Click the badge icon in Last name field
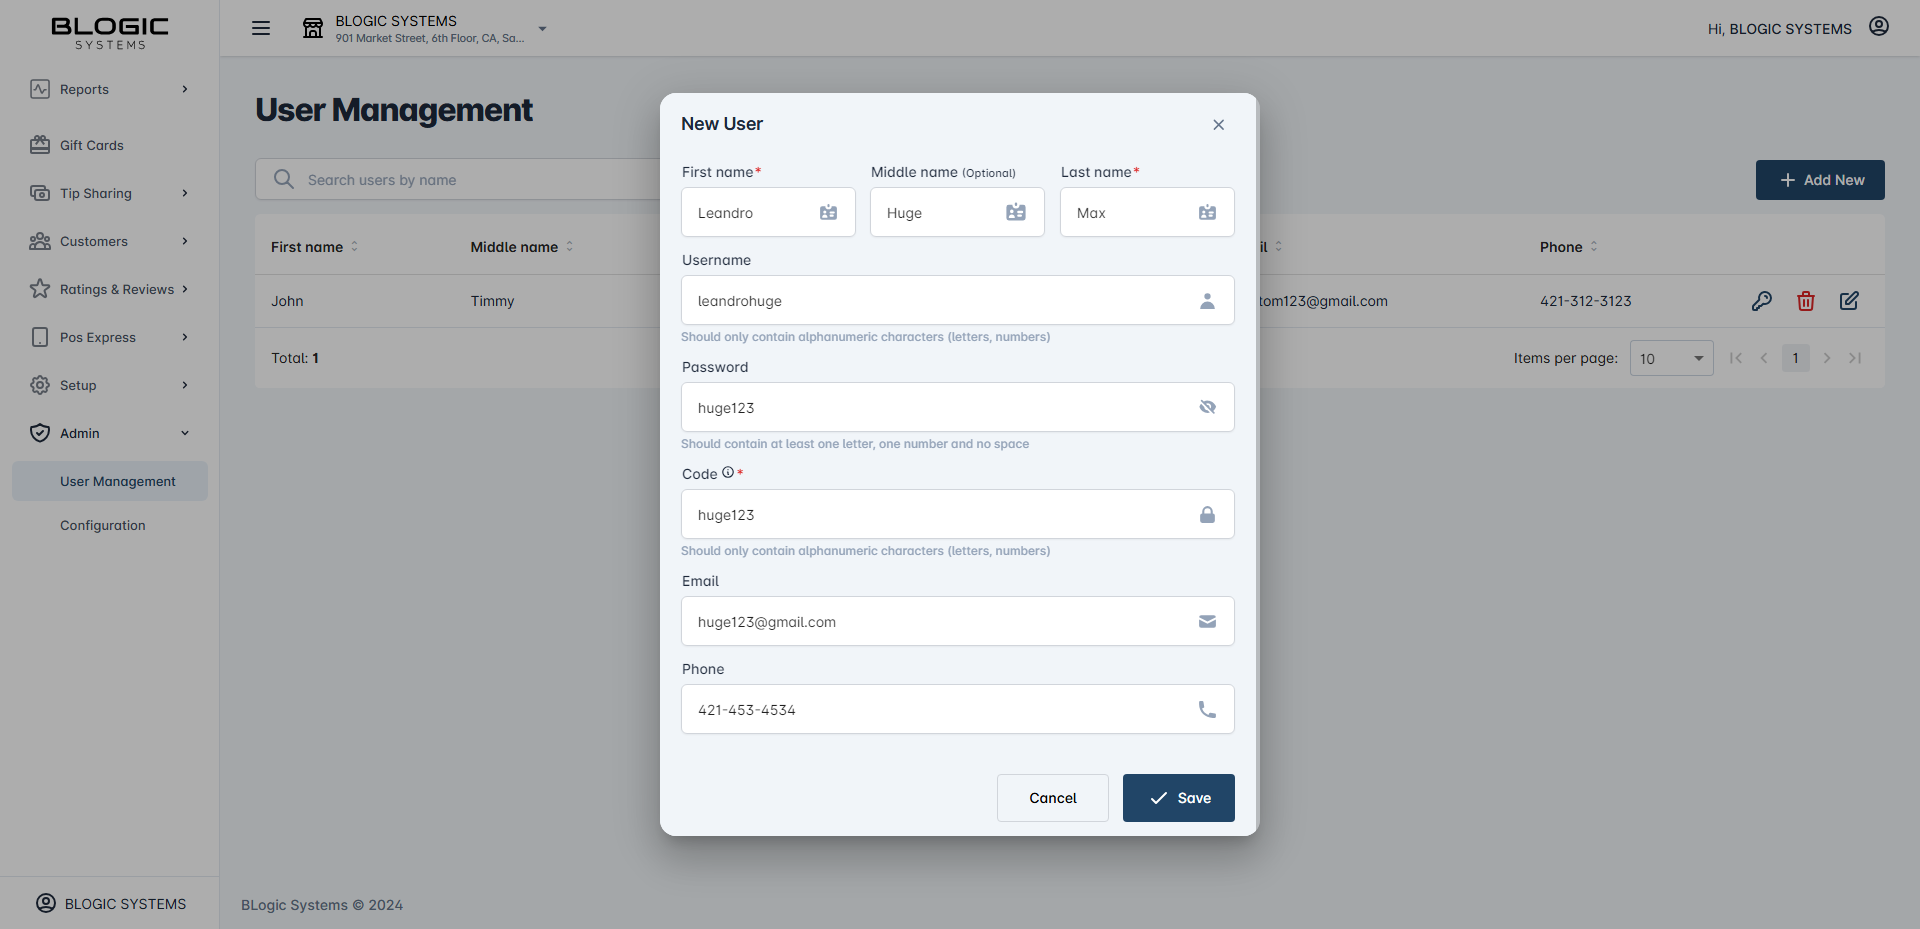This screenshot has width=1920, height=929. (1207, 212)
